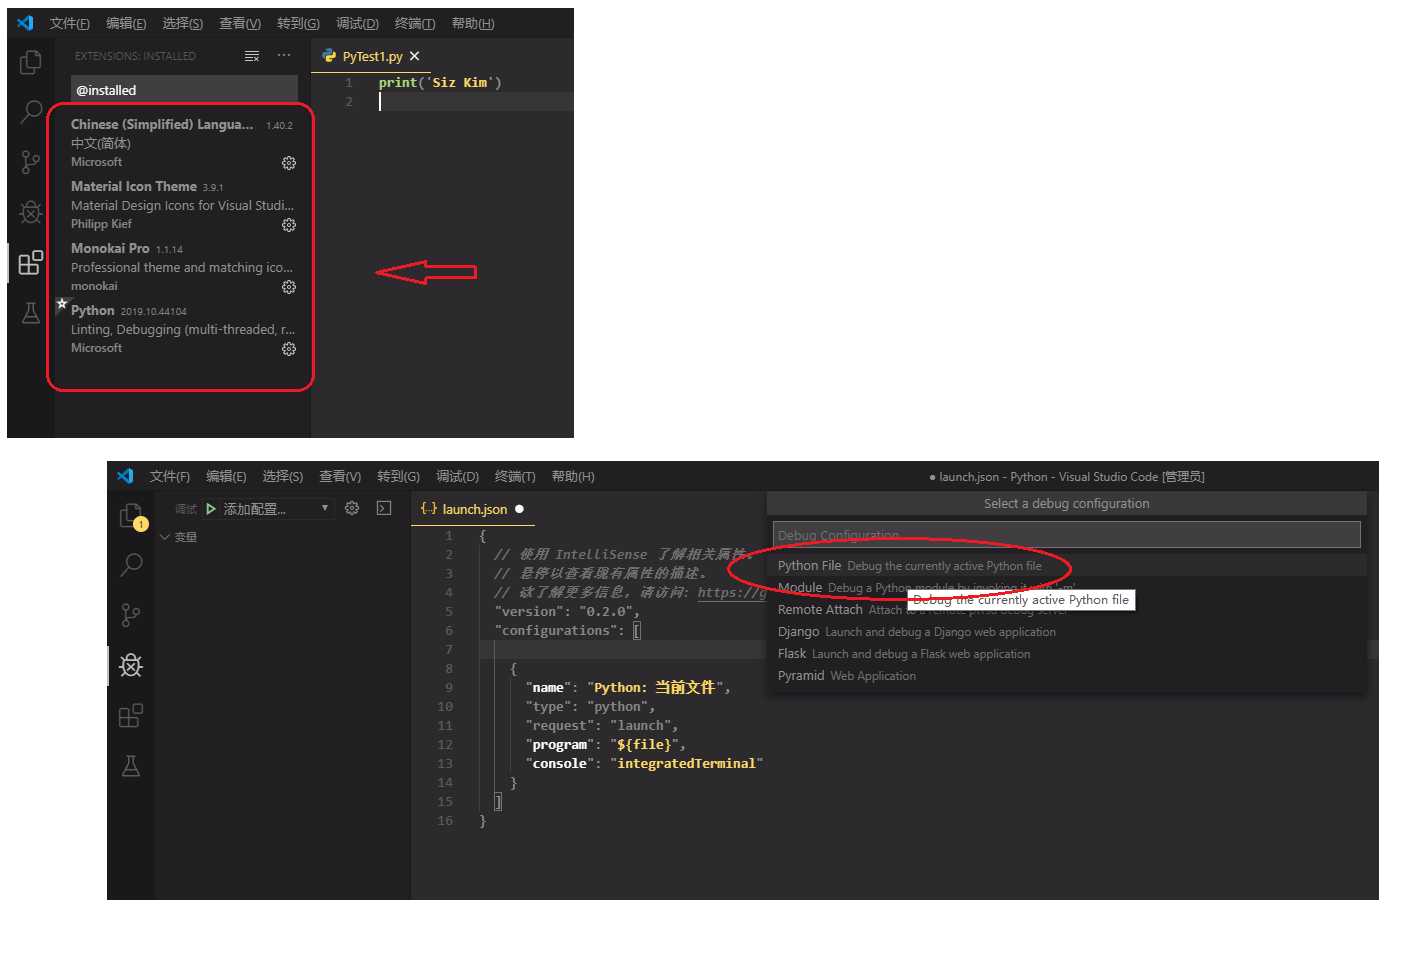The image size is (1412, 972).
Task: Open the debug console icon
Action: pos(384,508)
